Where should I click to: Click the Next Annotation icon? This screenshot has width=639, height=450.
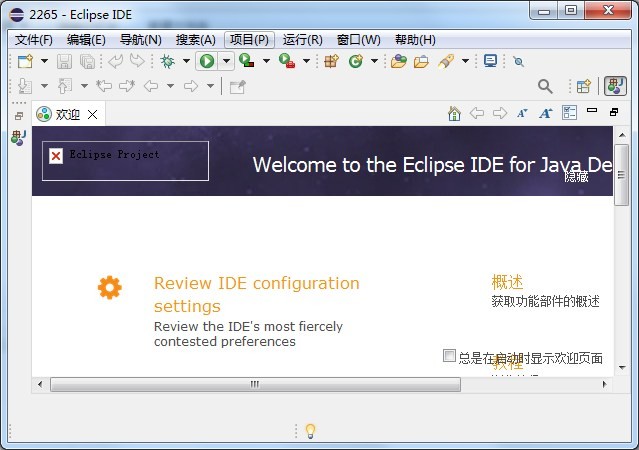(x=25, y=86)
